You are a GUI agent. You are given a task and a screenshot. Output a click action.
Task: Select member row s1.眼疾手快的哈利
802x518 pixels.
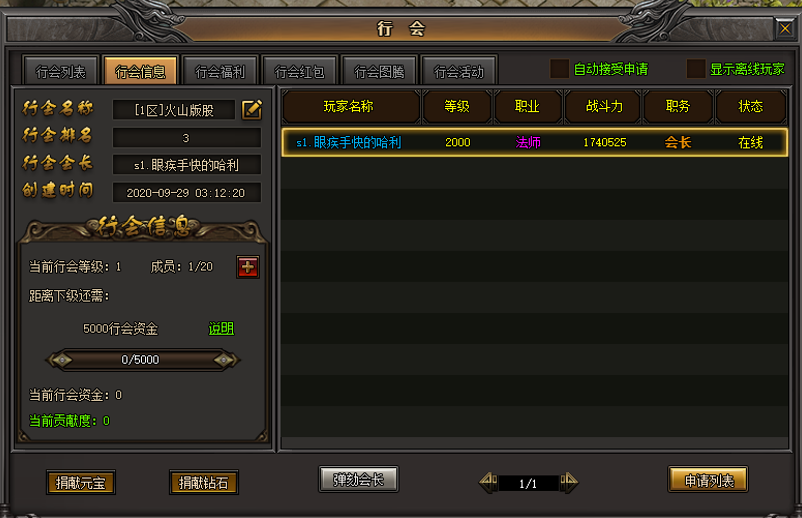tap(534, 143)
